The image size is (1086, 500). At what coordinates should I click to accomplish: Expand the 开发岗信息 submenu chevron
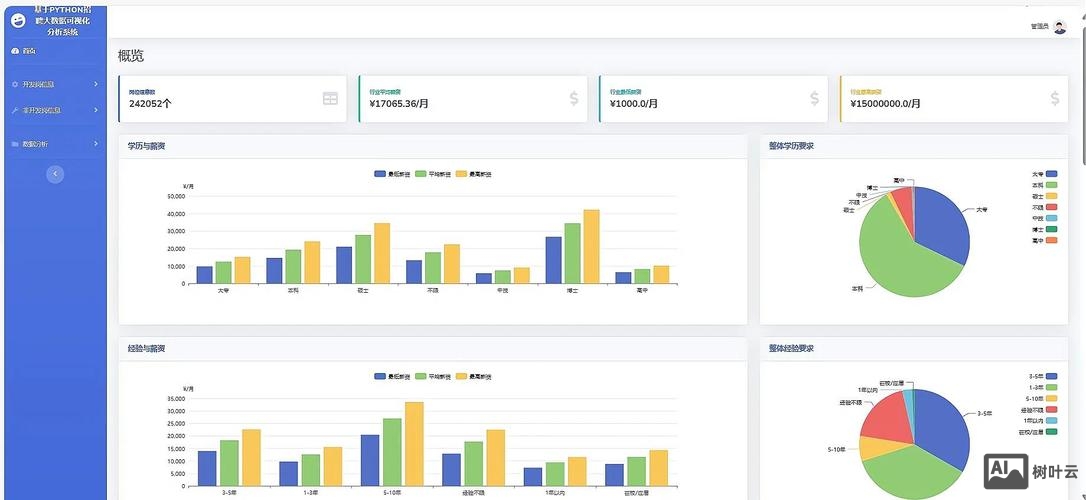(96, 84)
